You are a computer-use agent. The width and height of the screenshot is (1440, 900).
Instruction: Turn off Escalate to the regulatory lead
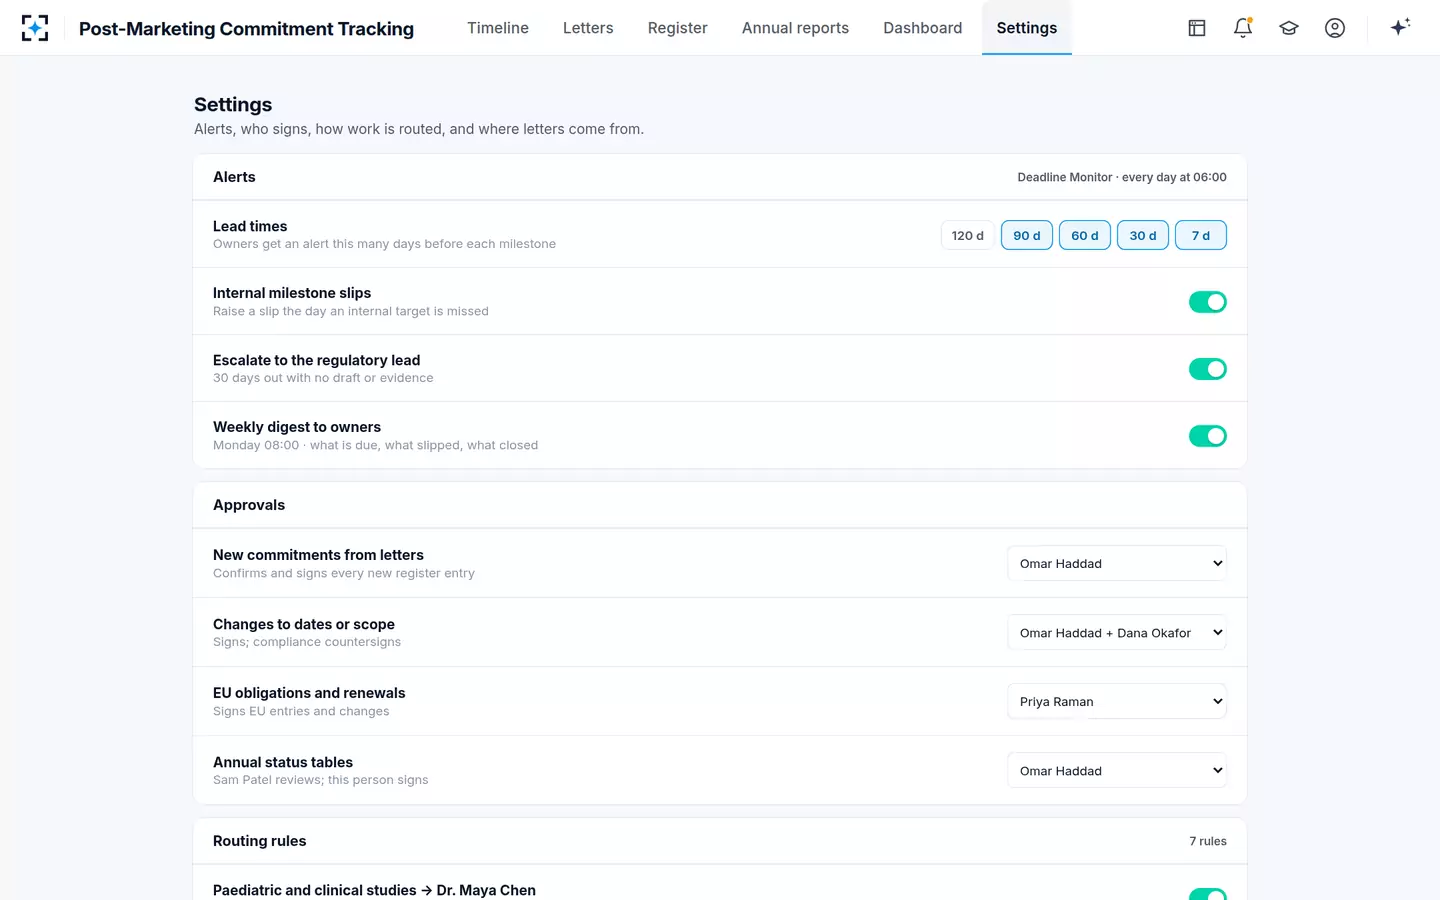[x=1208, y=369]
